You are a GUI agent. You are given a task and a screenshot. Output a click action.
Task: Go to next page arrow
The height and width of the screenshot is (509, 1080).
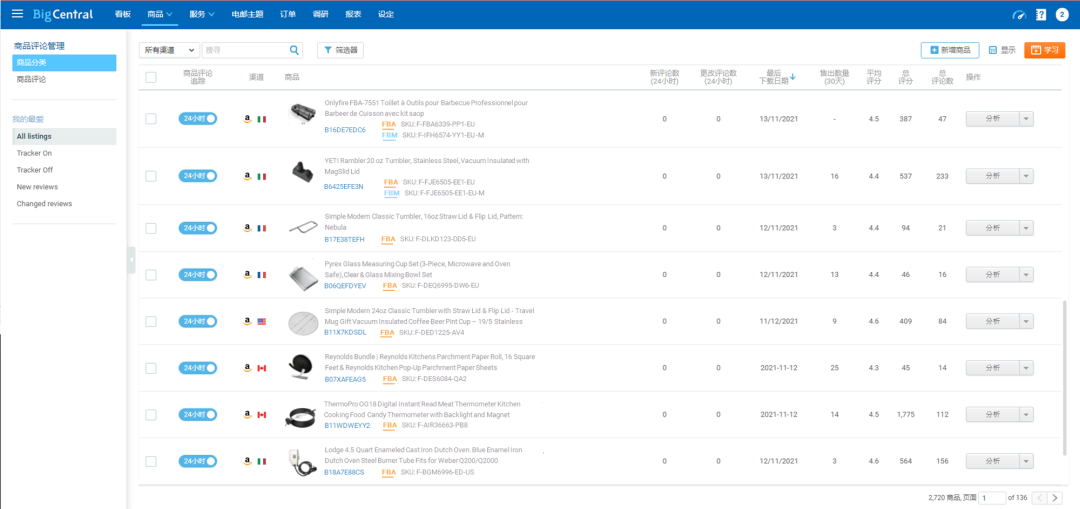[x=1056, y=497]
